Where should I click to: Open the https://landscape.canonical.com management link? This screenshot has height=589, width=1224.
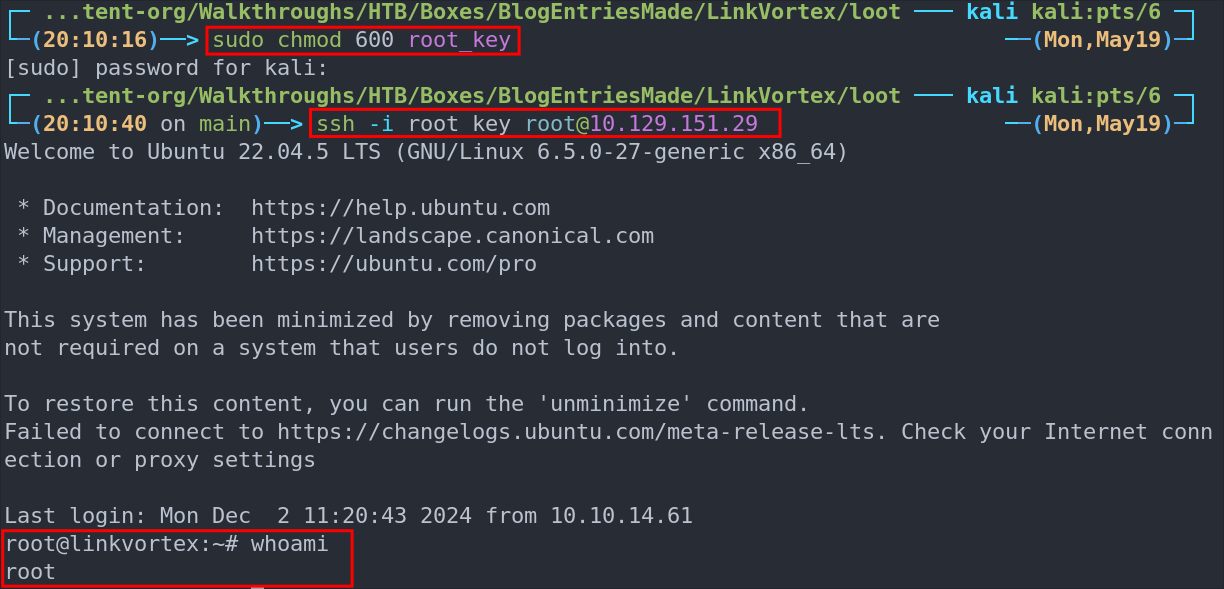[x=452, y=236]
